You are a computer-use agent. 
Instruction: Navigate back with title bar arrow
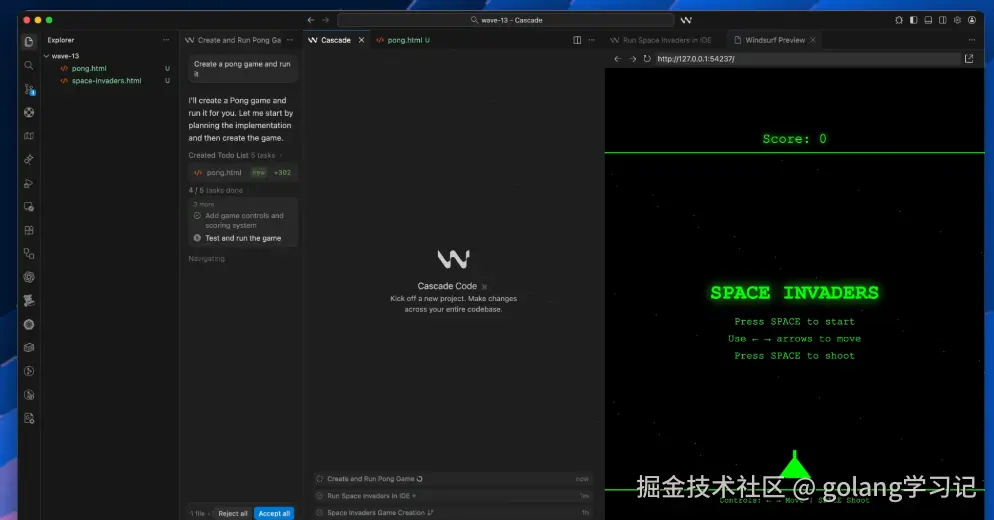[x=311, y=20]
